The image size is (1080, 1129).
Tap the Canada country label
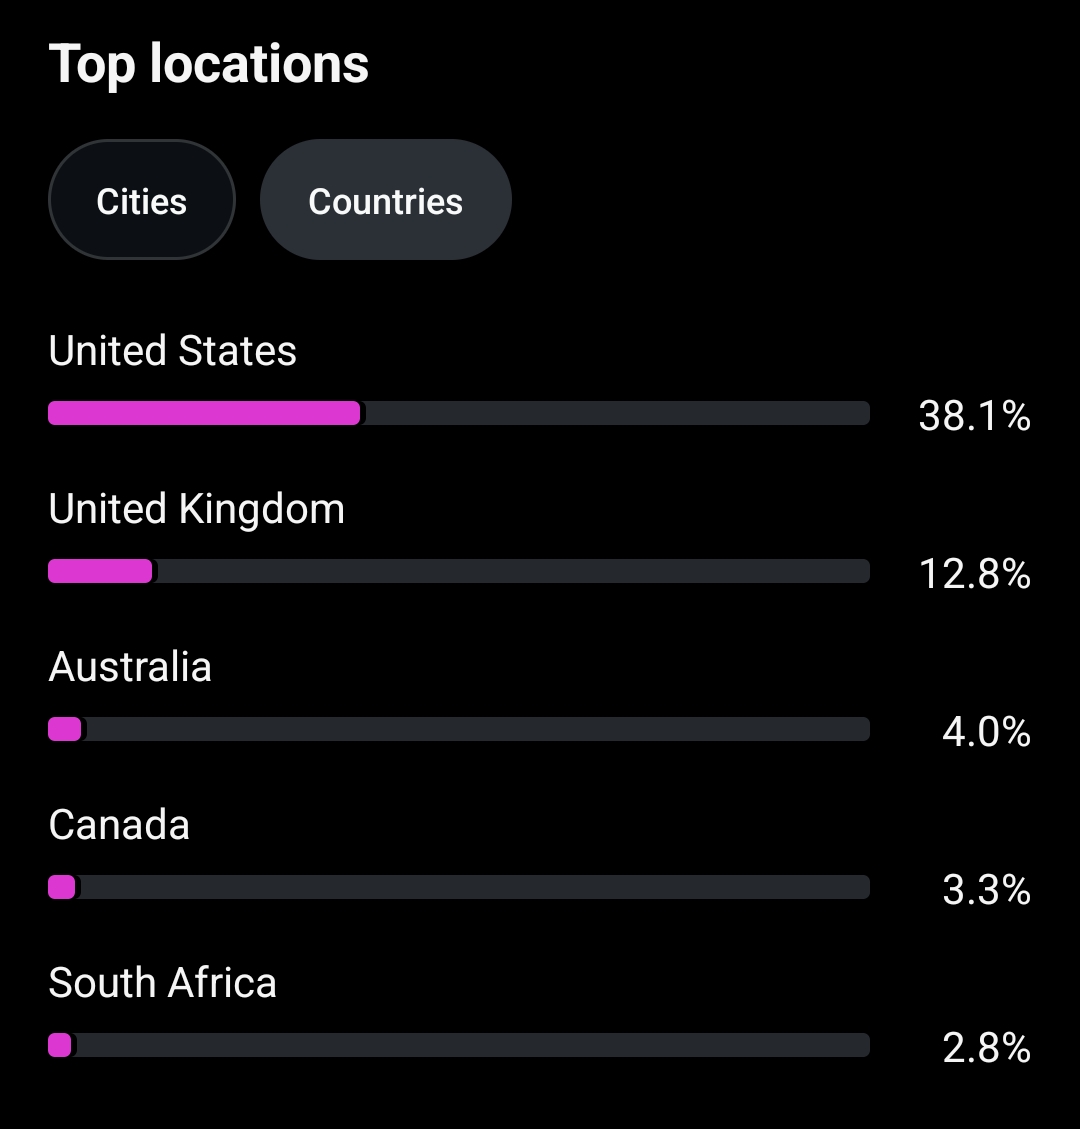pos(119,826)
